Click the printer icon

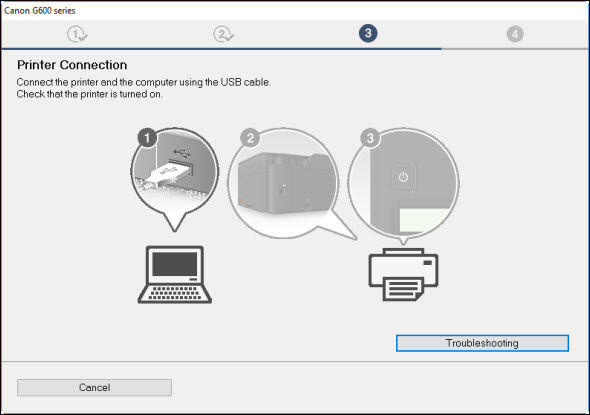pyautogui.click(x=403, y=274)
